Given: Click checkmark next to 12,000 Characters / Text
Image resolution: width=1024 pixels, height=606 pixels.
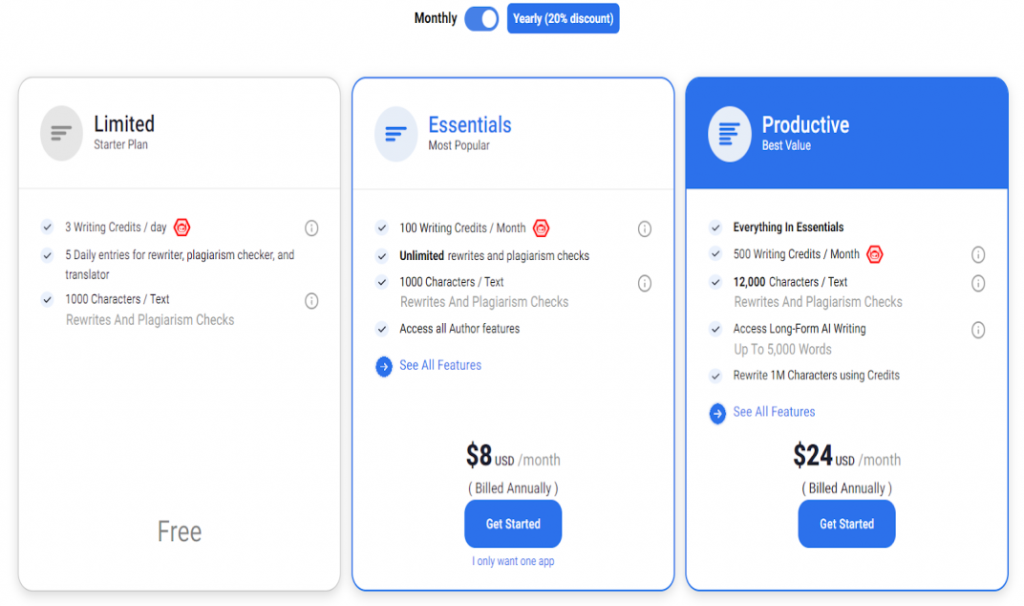Looking at the screenshot, I should tap(716, 281).
